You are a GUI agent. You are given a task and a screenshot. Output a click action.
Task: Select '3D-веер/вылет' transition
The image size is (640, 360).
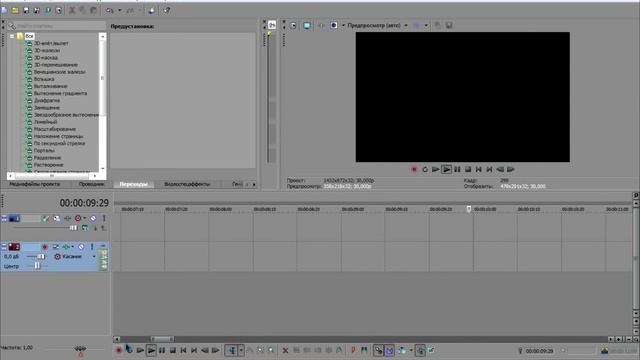[51, 43]
